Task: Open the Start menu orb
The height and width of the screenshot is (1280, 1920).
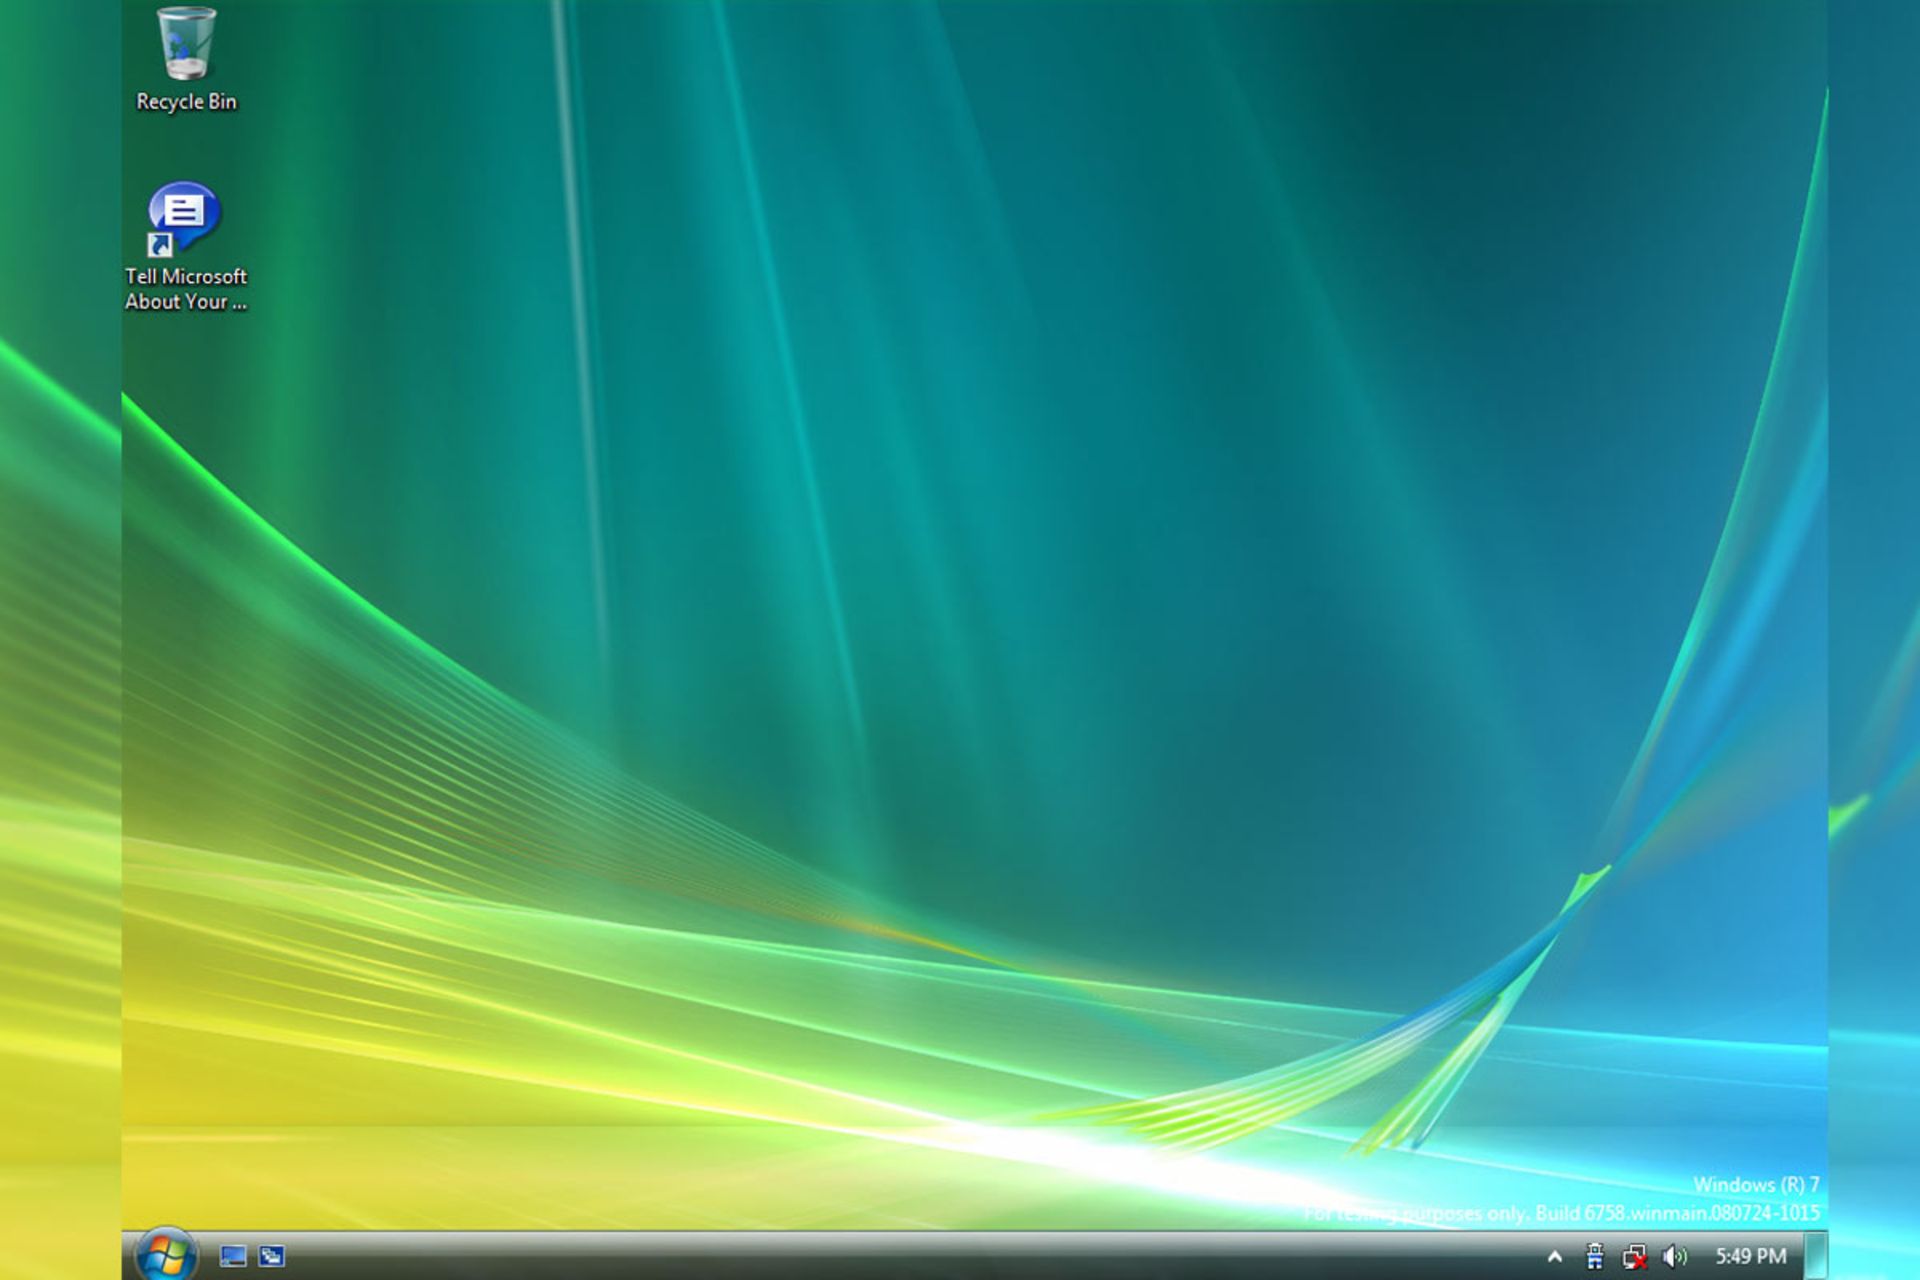Action: click(x=166, y=1256)
